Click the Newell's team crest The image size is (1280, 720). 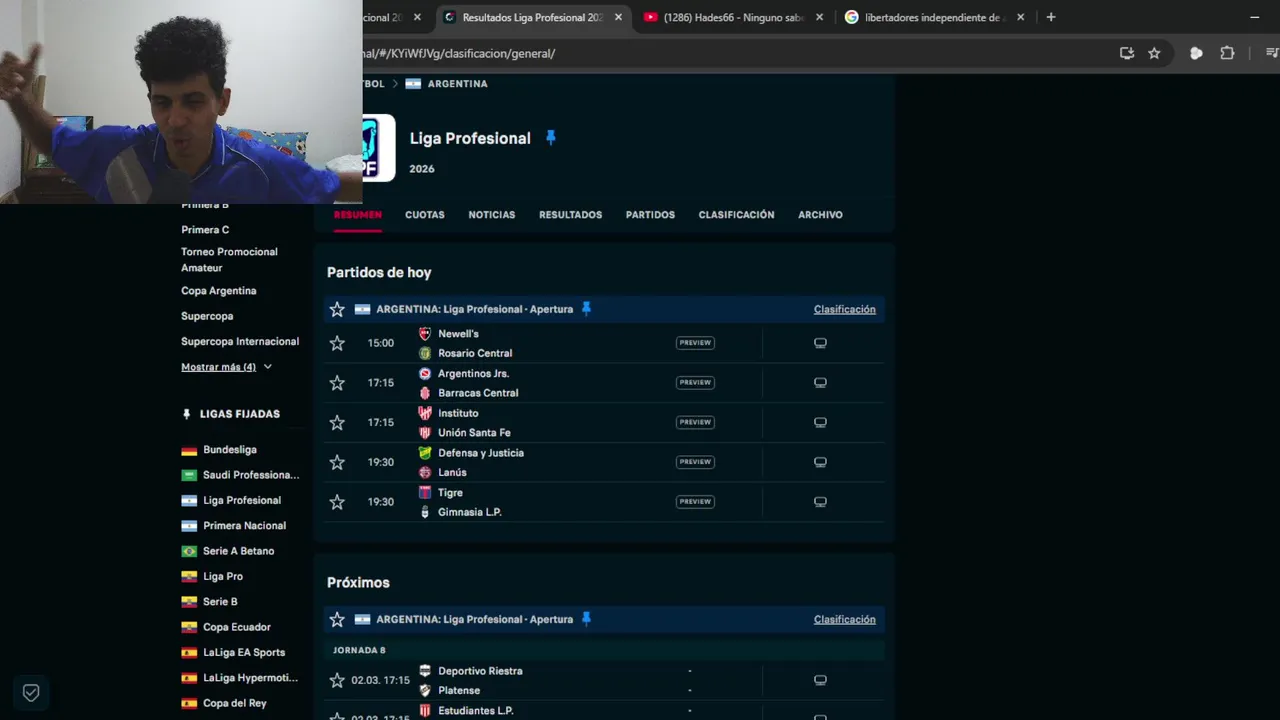click(425, 334)
